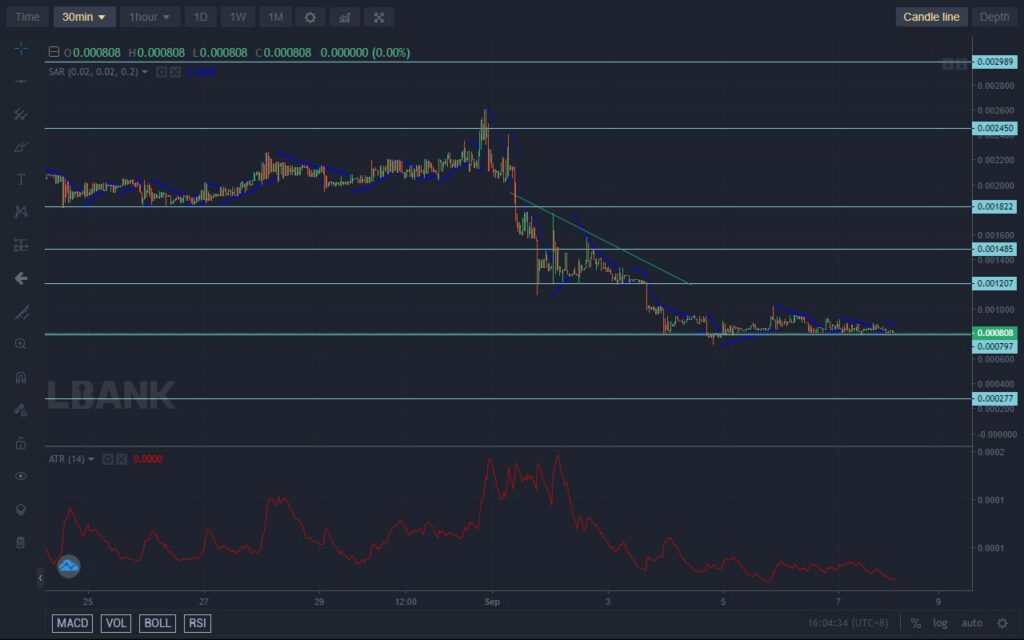The height and width of the screenshot is (640, 1024).
Task: Activate the zoom in tool
Action: [21, 344]
